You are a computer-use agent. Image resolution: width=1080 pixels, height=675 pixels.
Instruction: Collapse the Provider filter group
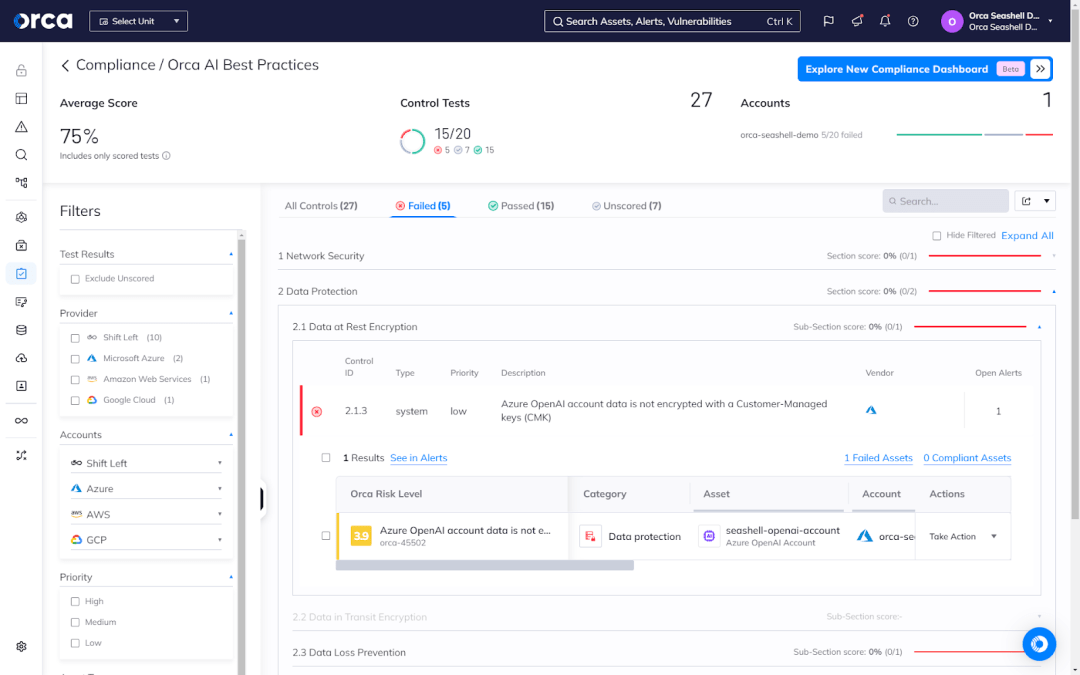tap(231, 313)
